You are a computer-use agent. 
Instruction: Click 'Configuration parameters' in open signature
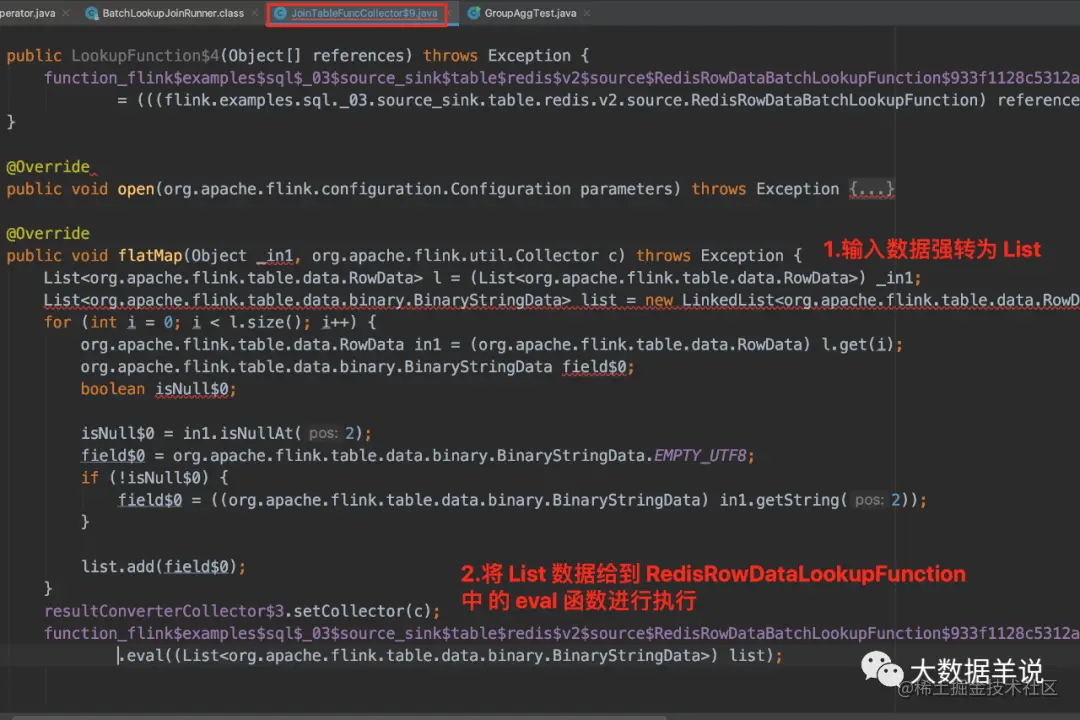[x=565, y=189]
